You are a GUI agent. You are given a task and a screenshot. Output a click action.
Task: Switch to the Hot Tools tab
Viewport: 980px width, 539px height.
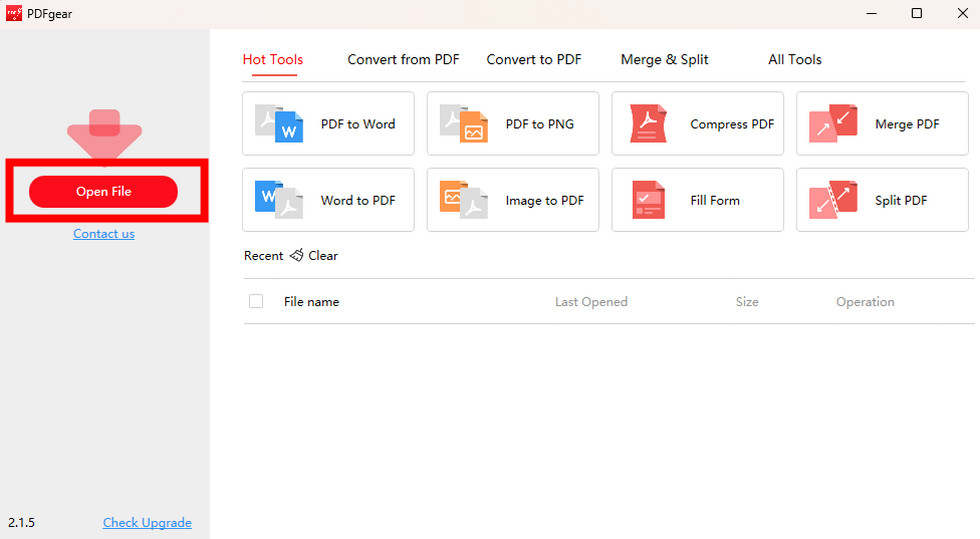pos(272,59)
